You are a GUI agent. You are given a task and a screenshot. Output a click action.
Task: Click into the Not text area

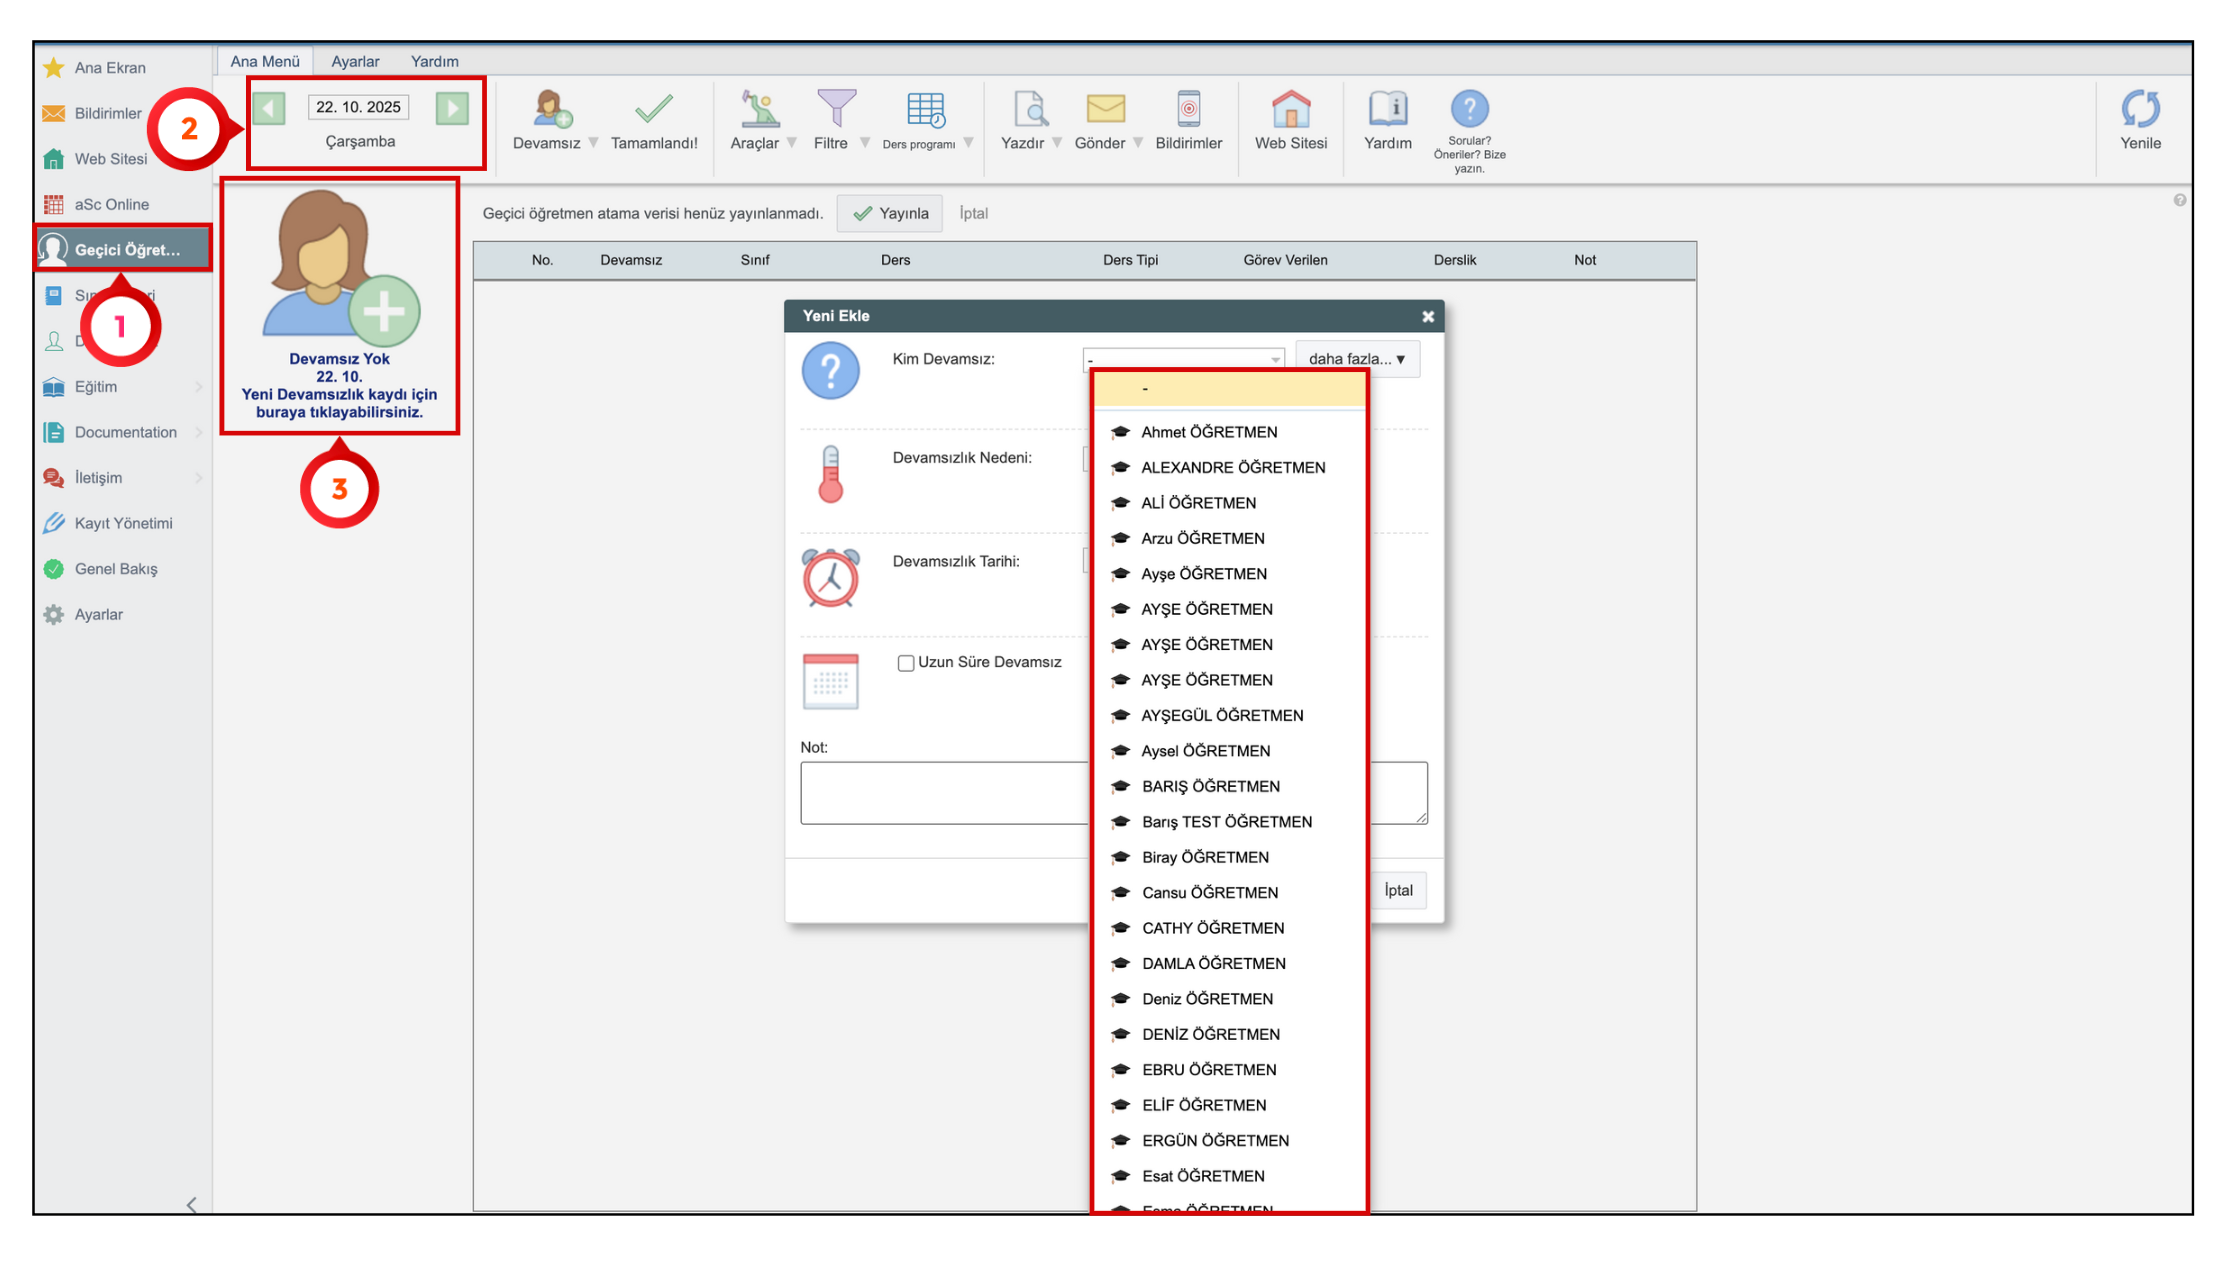point(943,793)
